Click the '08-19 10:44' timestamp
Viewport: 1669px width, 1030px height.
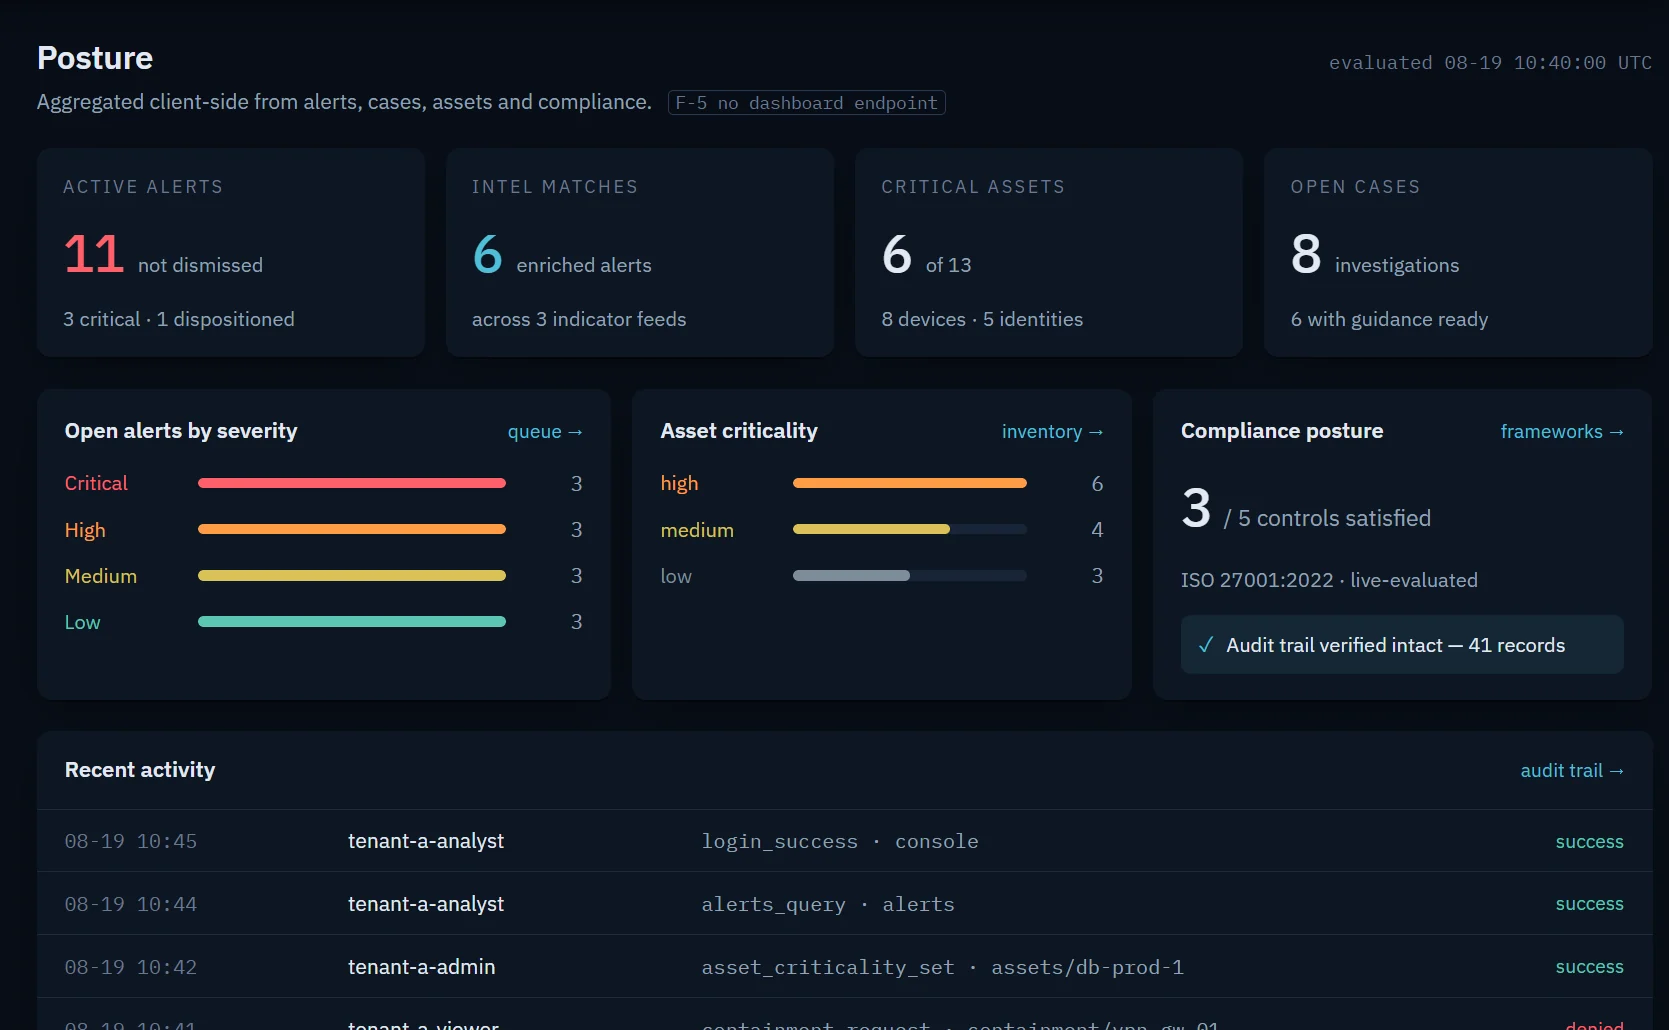[x=131, y=904]
